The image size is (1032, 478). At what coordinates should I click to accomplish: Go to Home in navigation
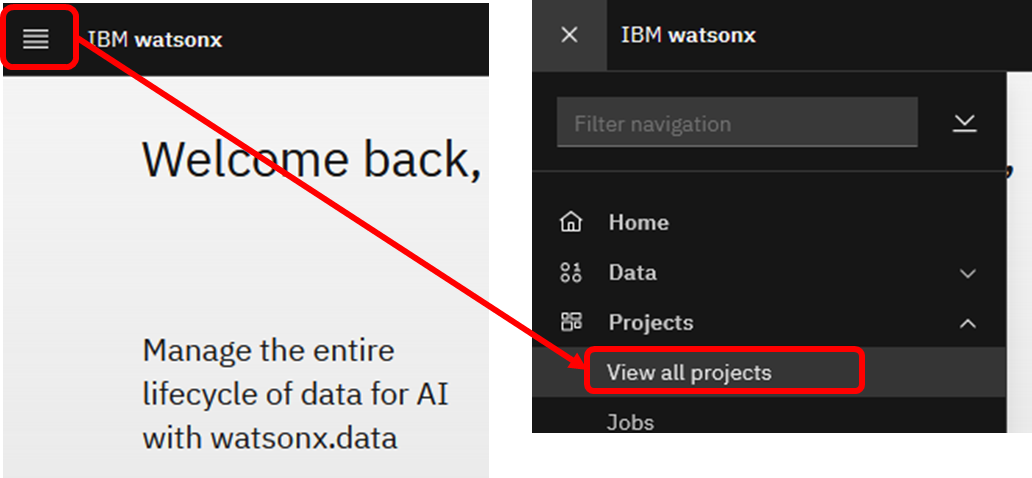pos(638,222)
